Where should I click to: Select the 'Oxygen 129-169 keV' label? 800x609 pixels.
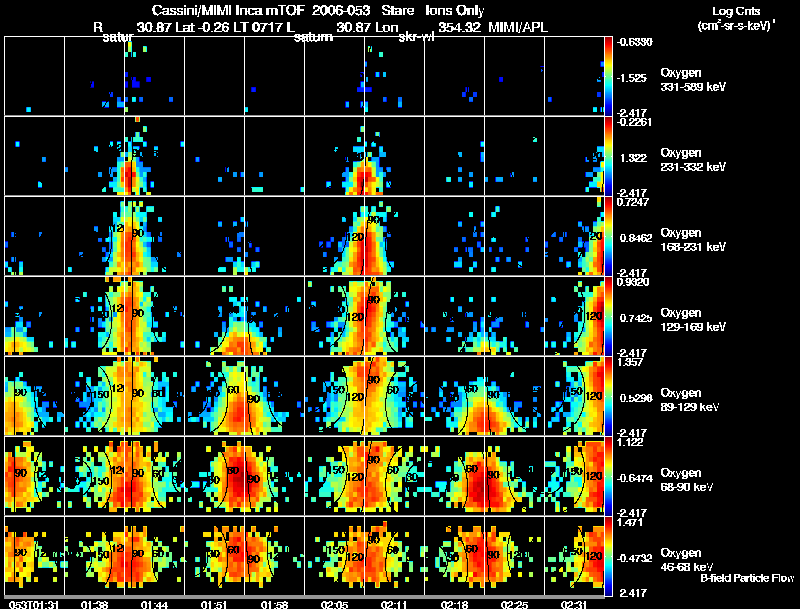693,320
